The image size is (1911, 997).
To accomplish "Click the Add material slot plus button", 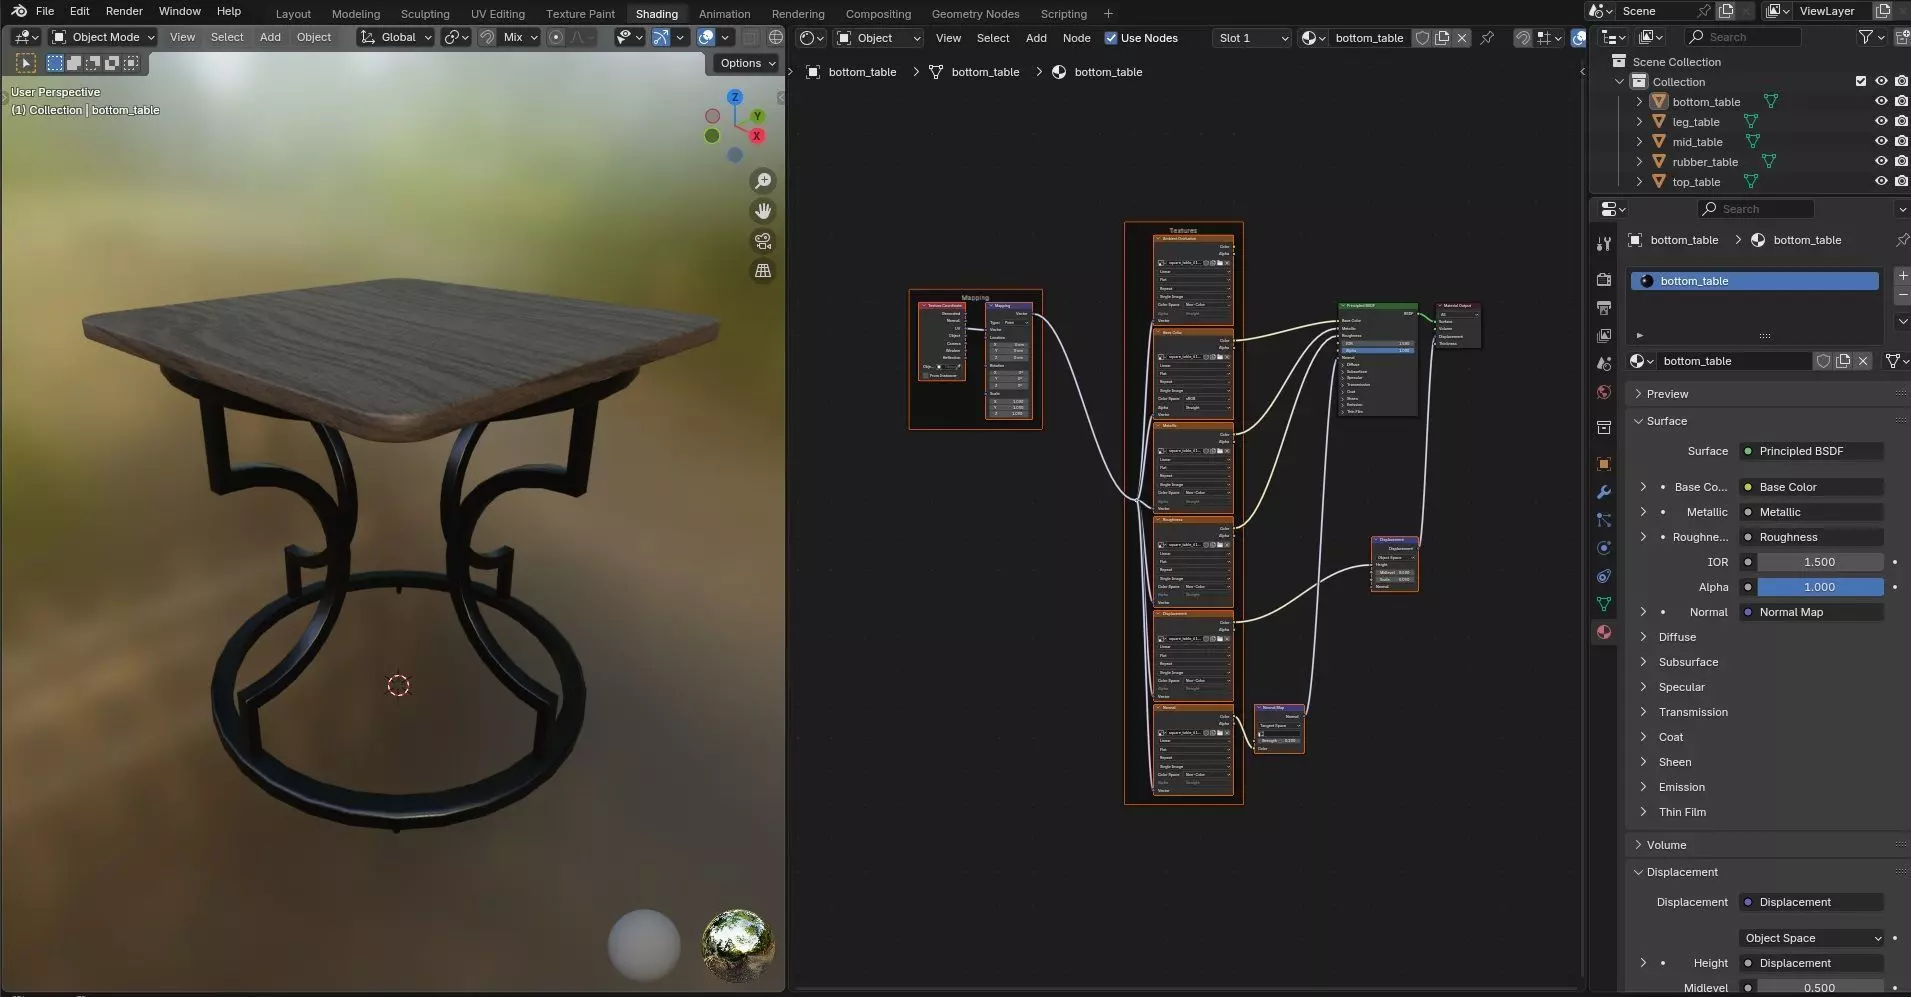I will point(1902,275).
